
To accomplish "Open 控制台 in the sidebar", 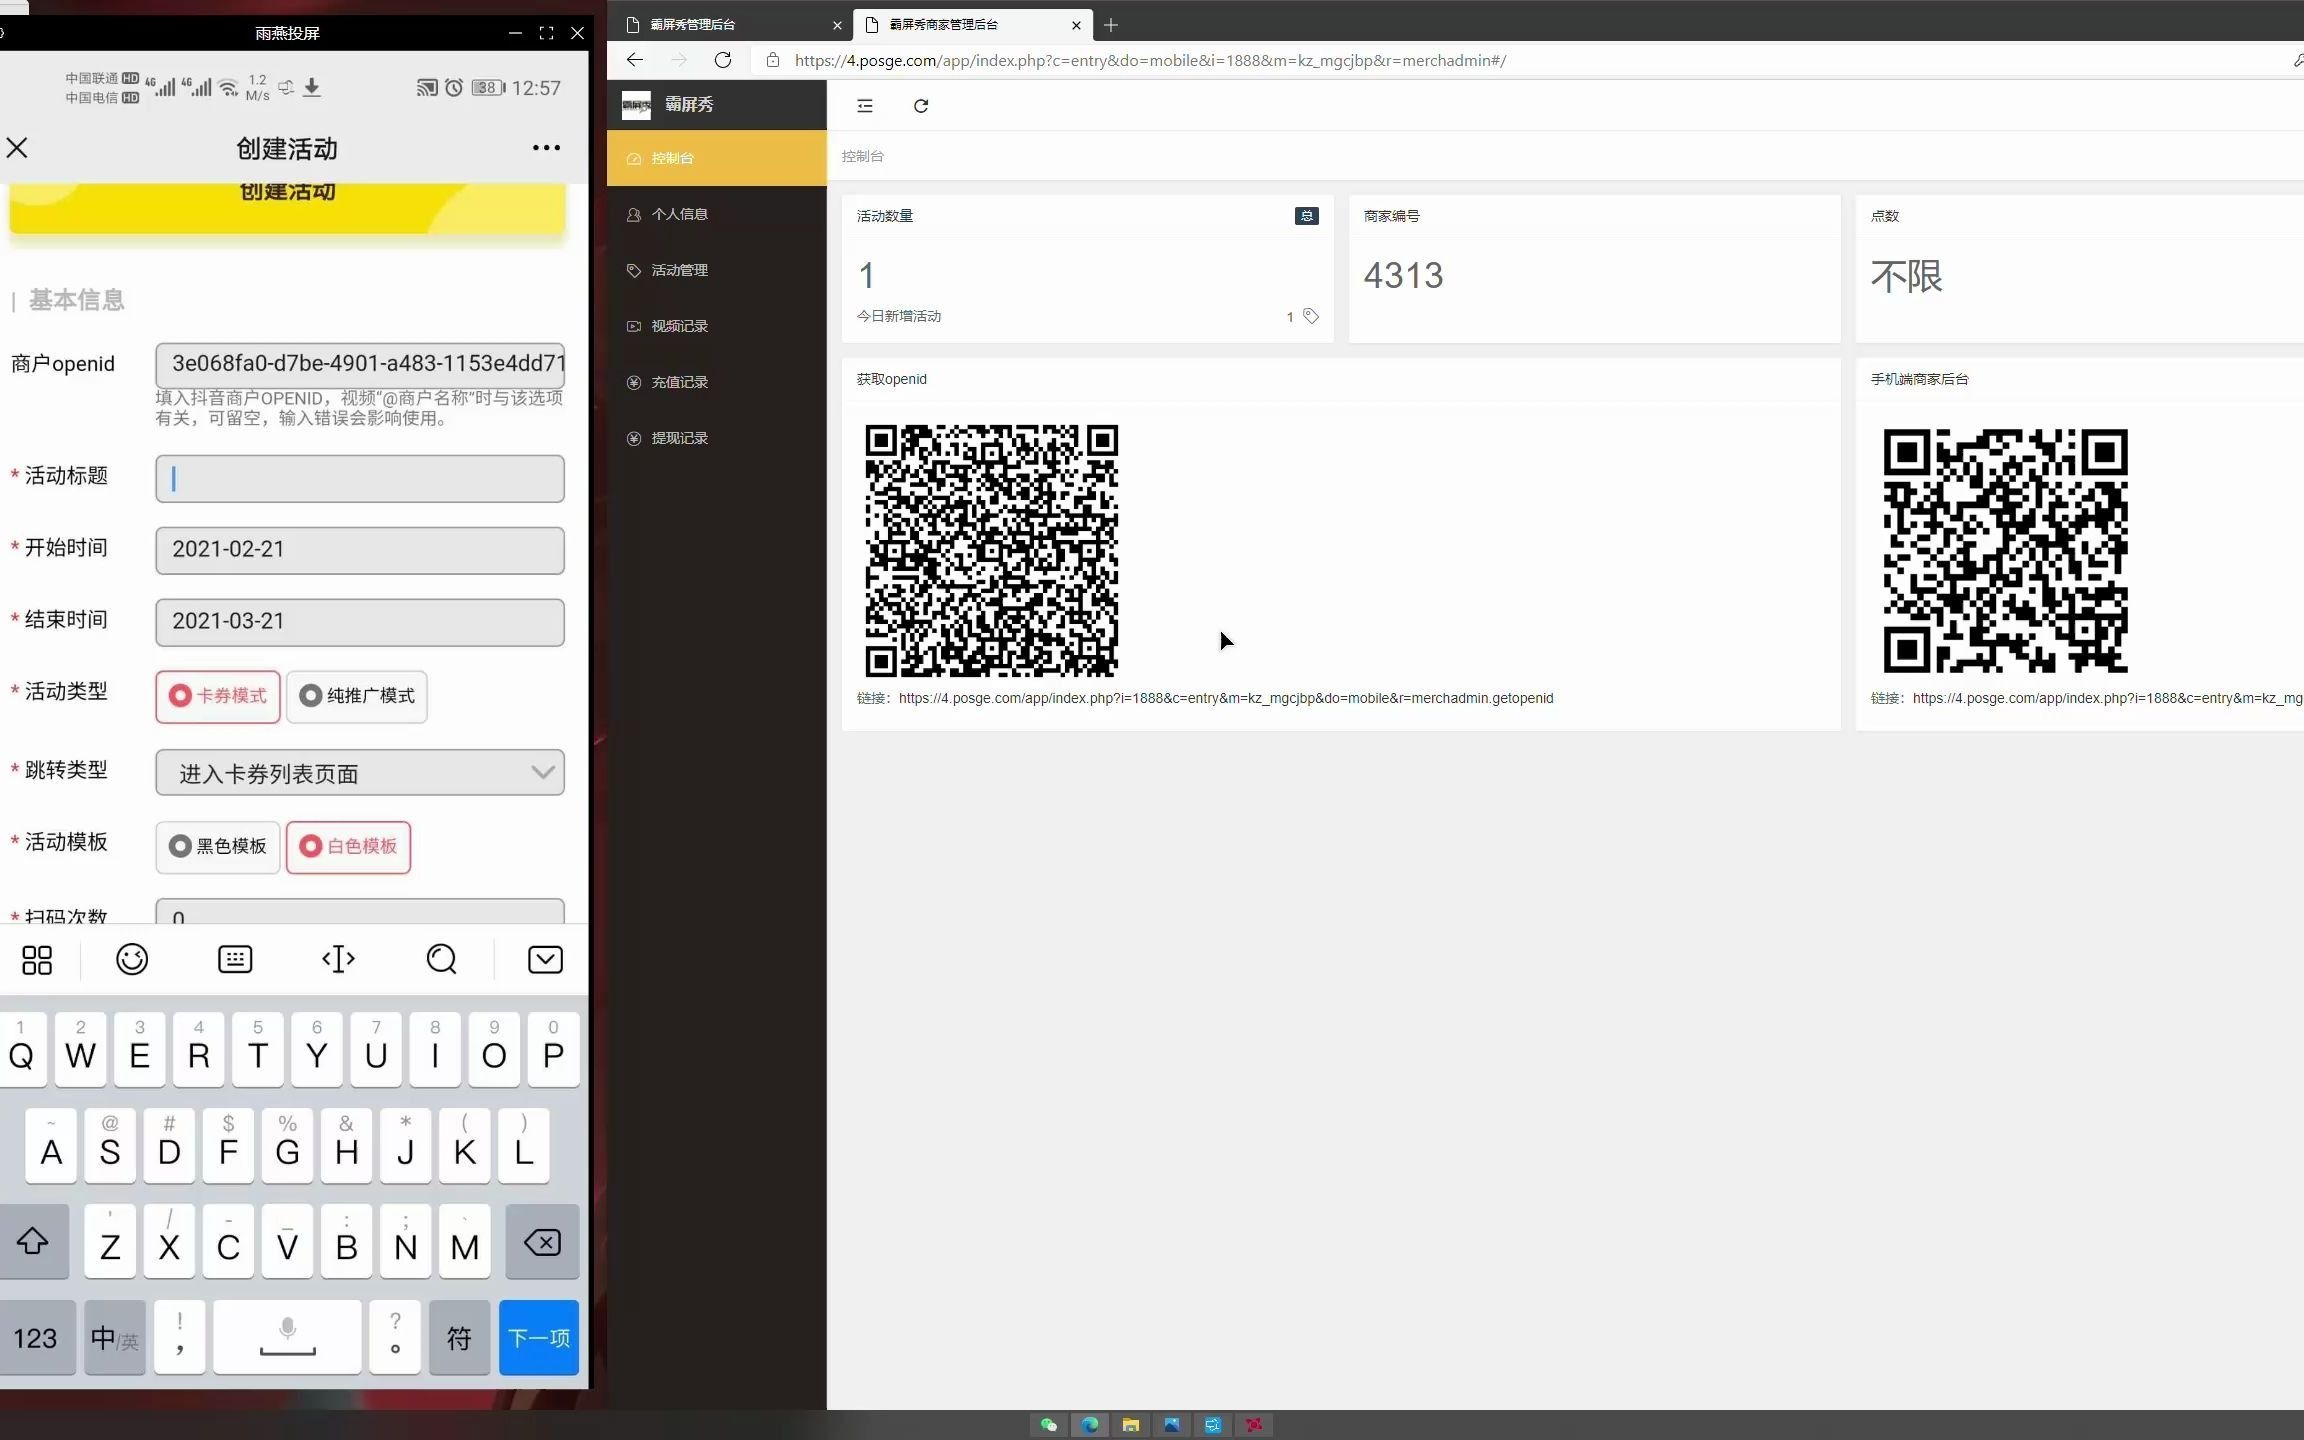I will pos(716,158).
